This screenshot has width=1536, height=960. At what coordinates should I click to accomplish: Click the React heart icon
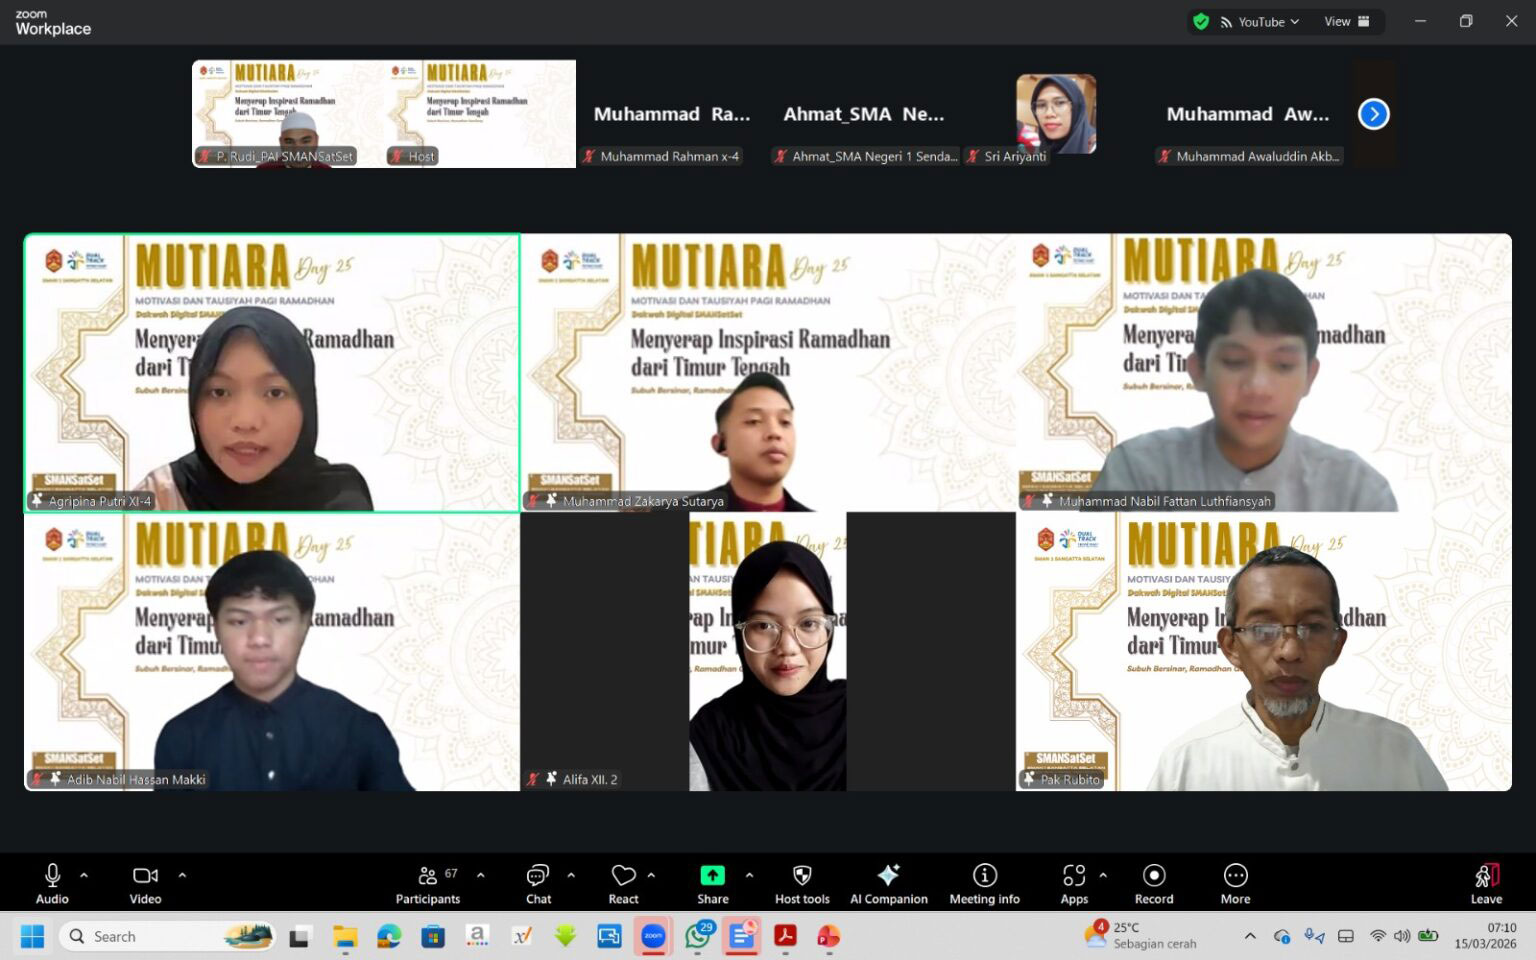click(x=623, y=883)
